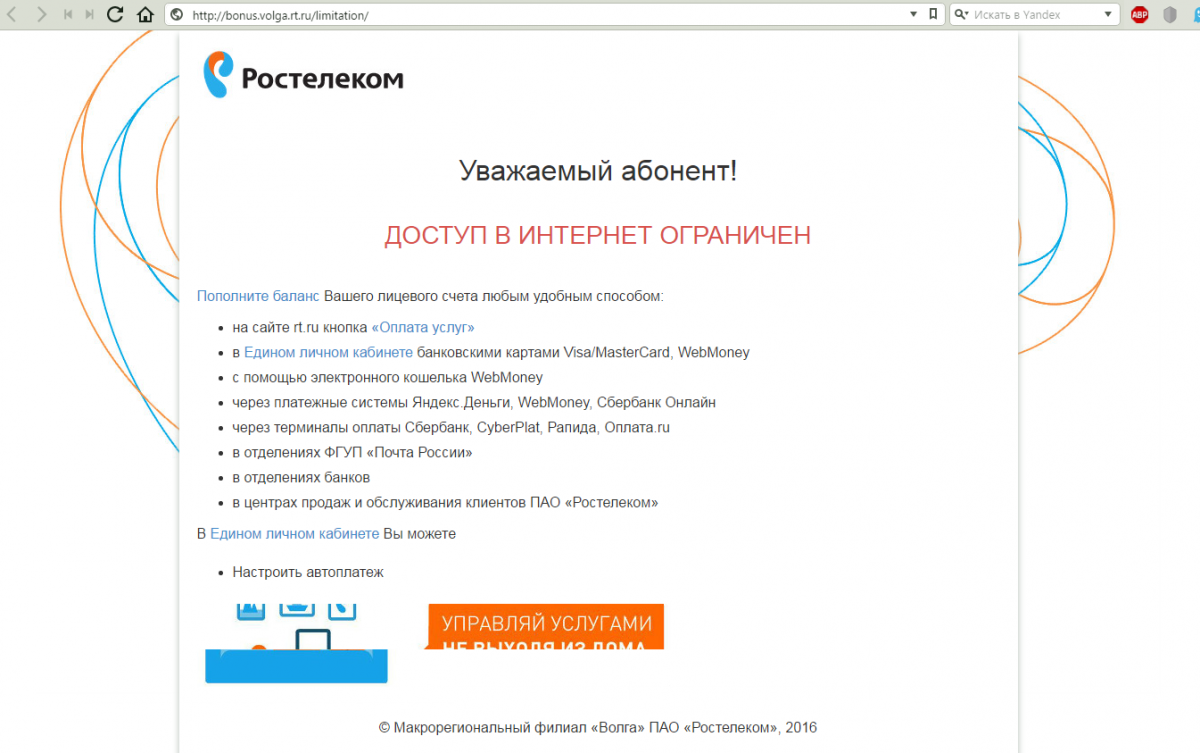Click the copyright footer «Макрорегиональный филиал «Волга»»
This screenshot has height=753, width=1200.
(x=598, y=727)
